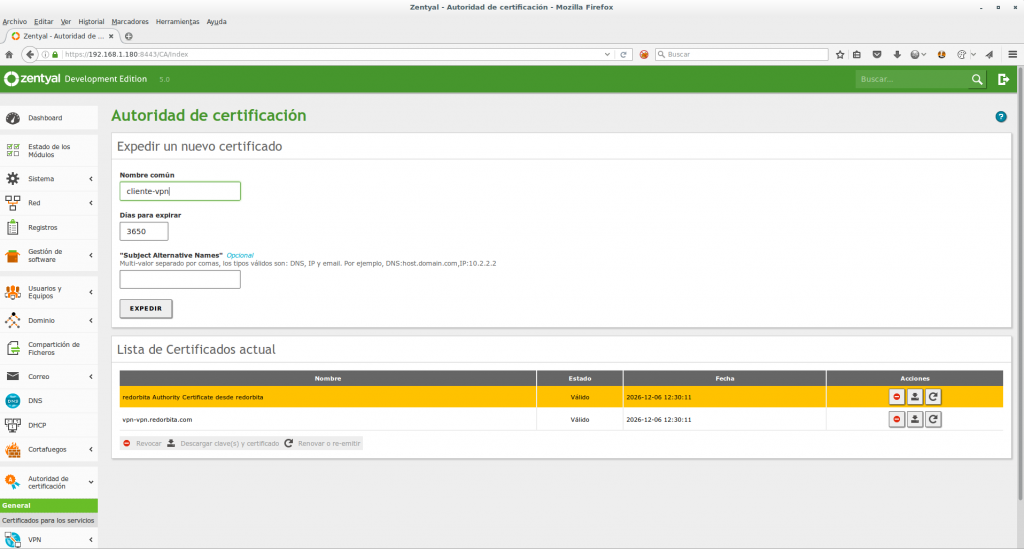The image size is (1024, 549).
Task: Renew the vpn-vpn.redorbita.com certificate
Action: (933, 420)
